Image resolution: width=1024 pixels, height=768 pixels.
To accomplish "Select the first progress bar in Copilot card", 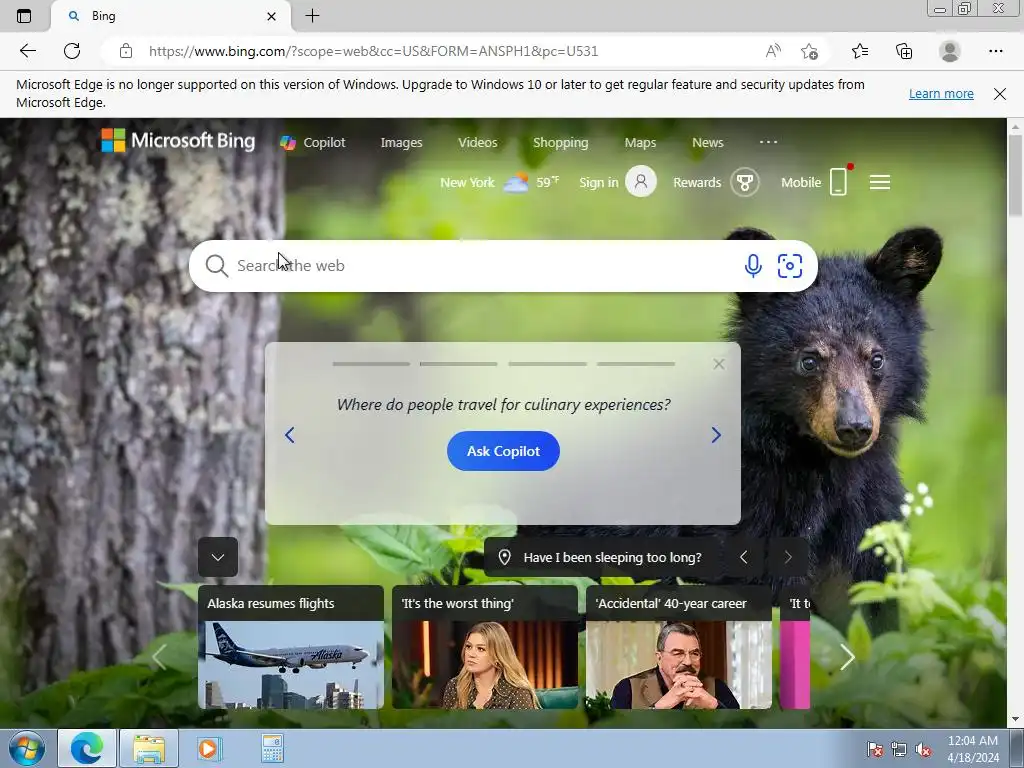I will point(371,364).
